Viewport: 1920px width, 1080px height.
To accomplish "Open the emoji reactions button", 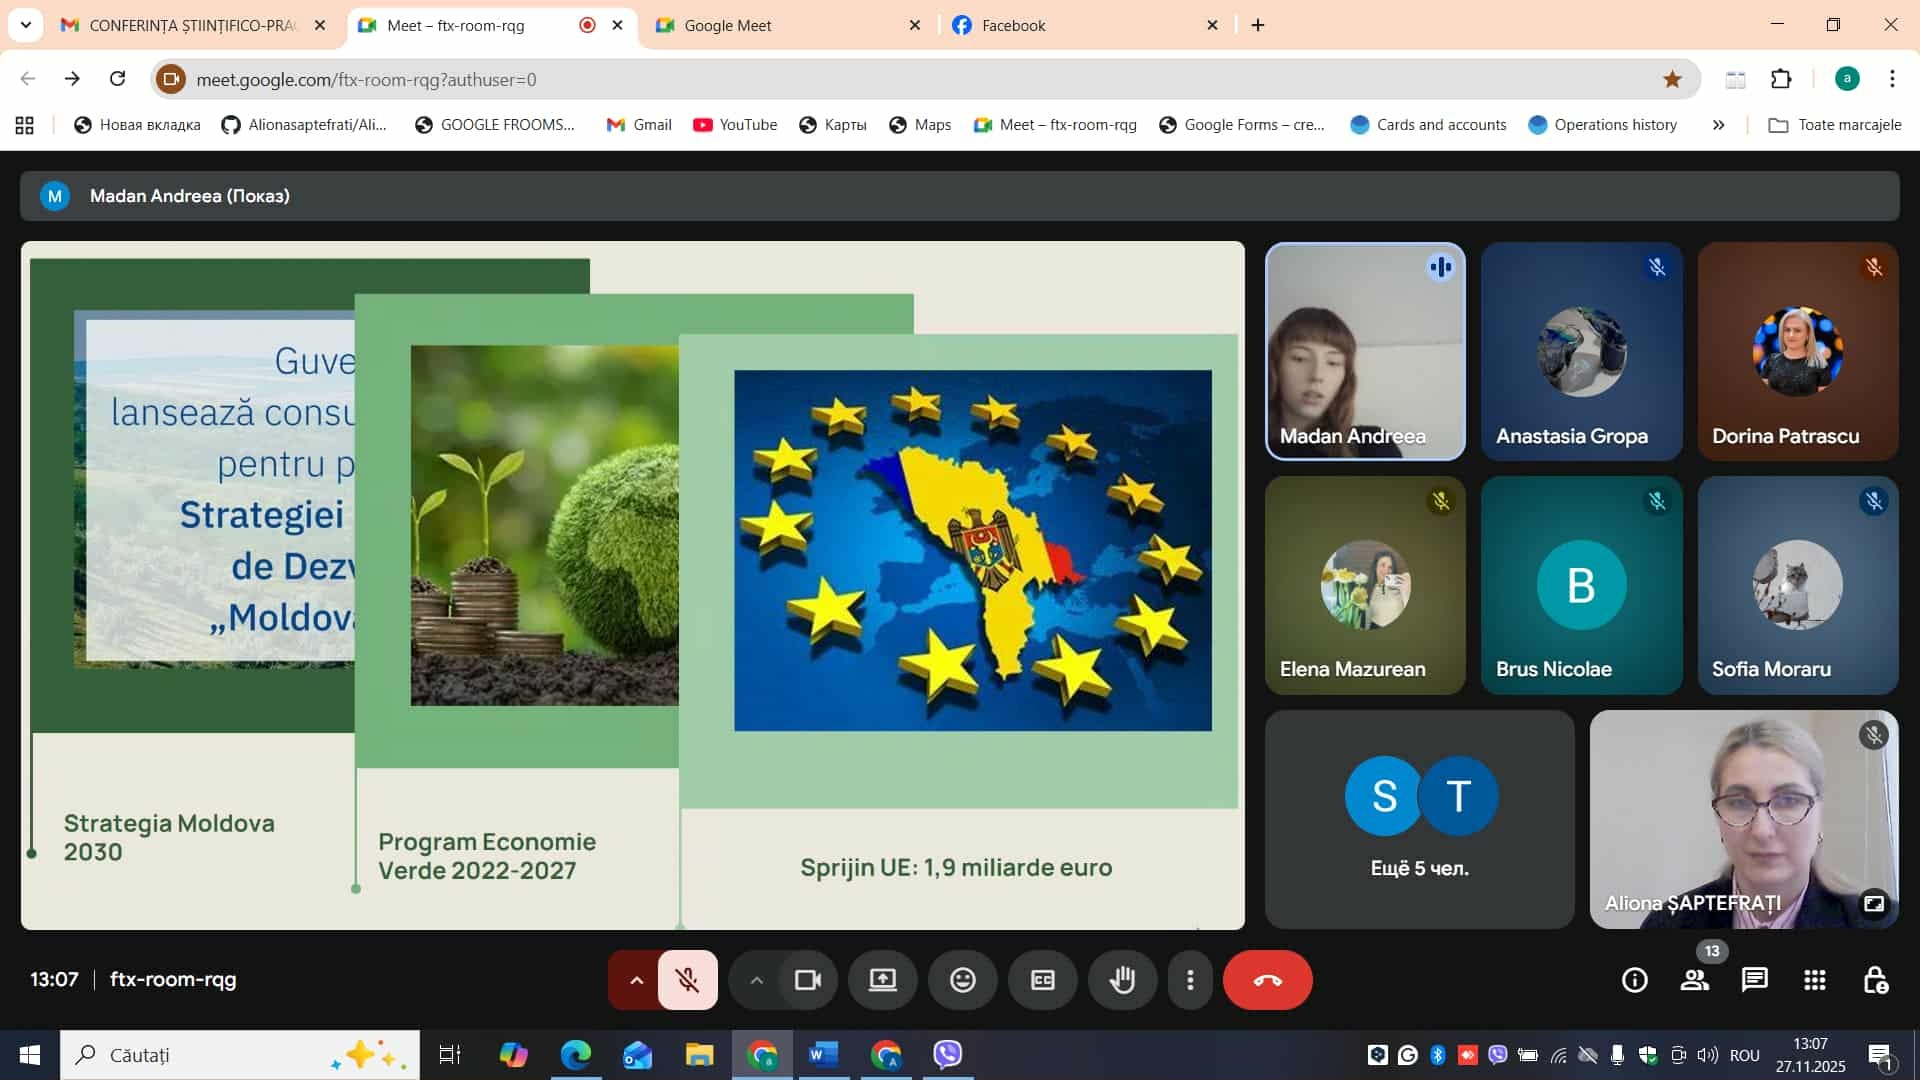I will [962, 980].
